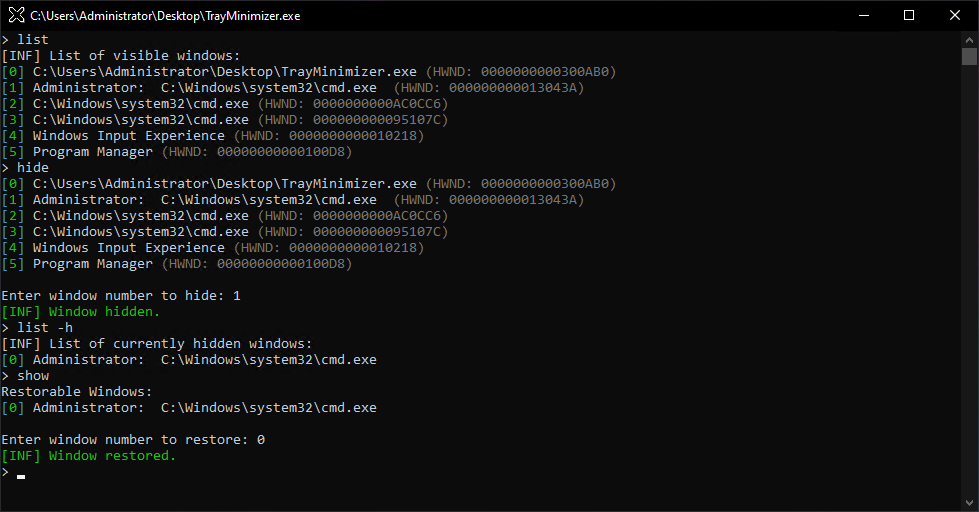
Task: Click the "Enter window number to hide" line
Action: coord(120,296)
